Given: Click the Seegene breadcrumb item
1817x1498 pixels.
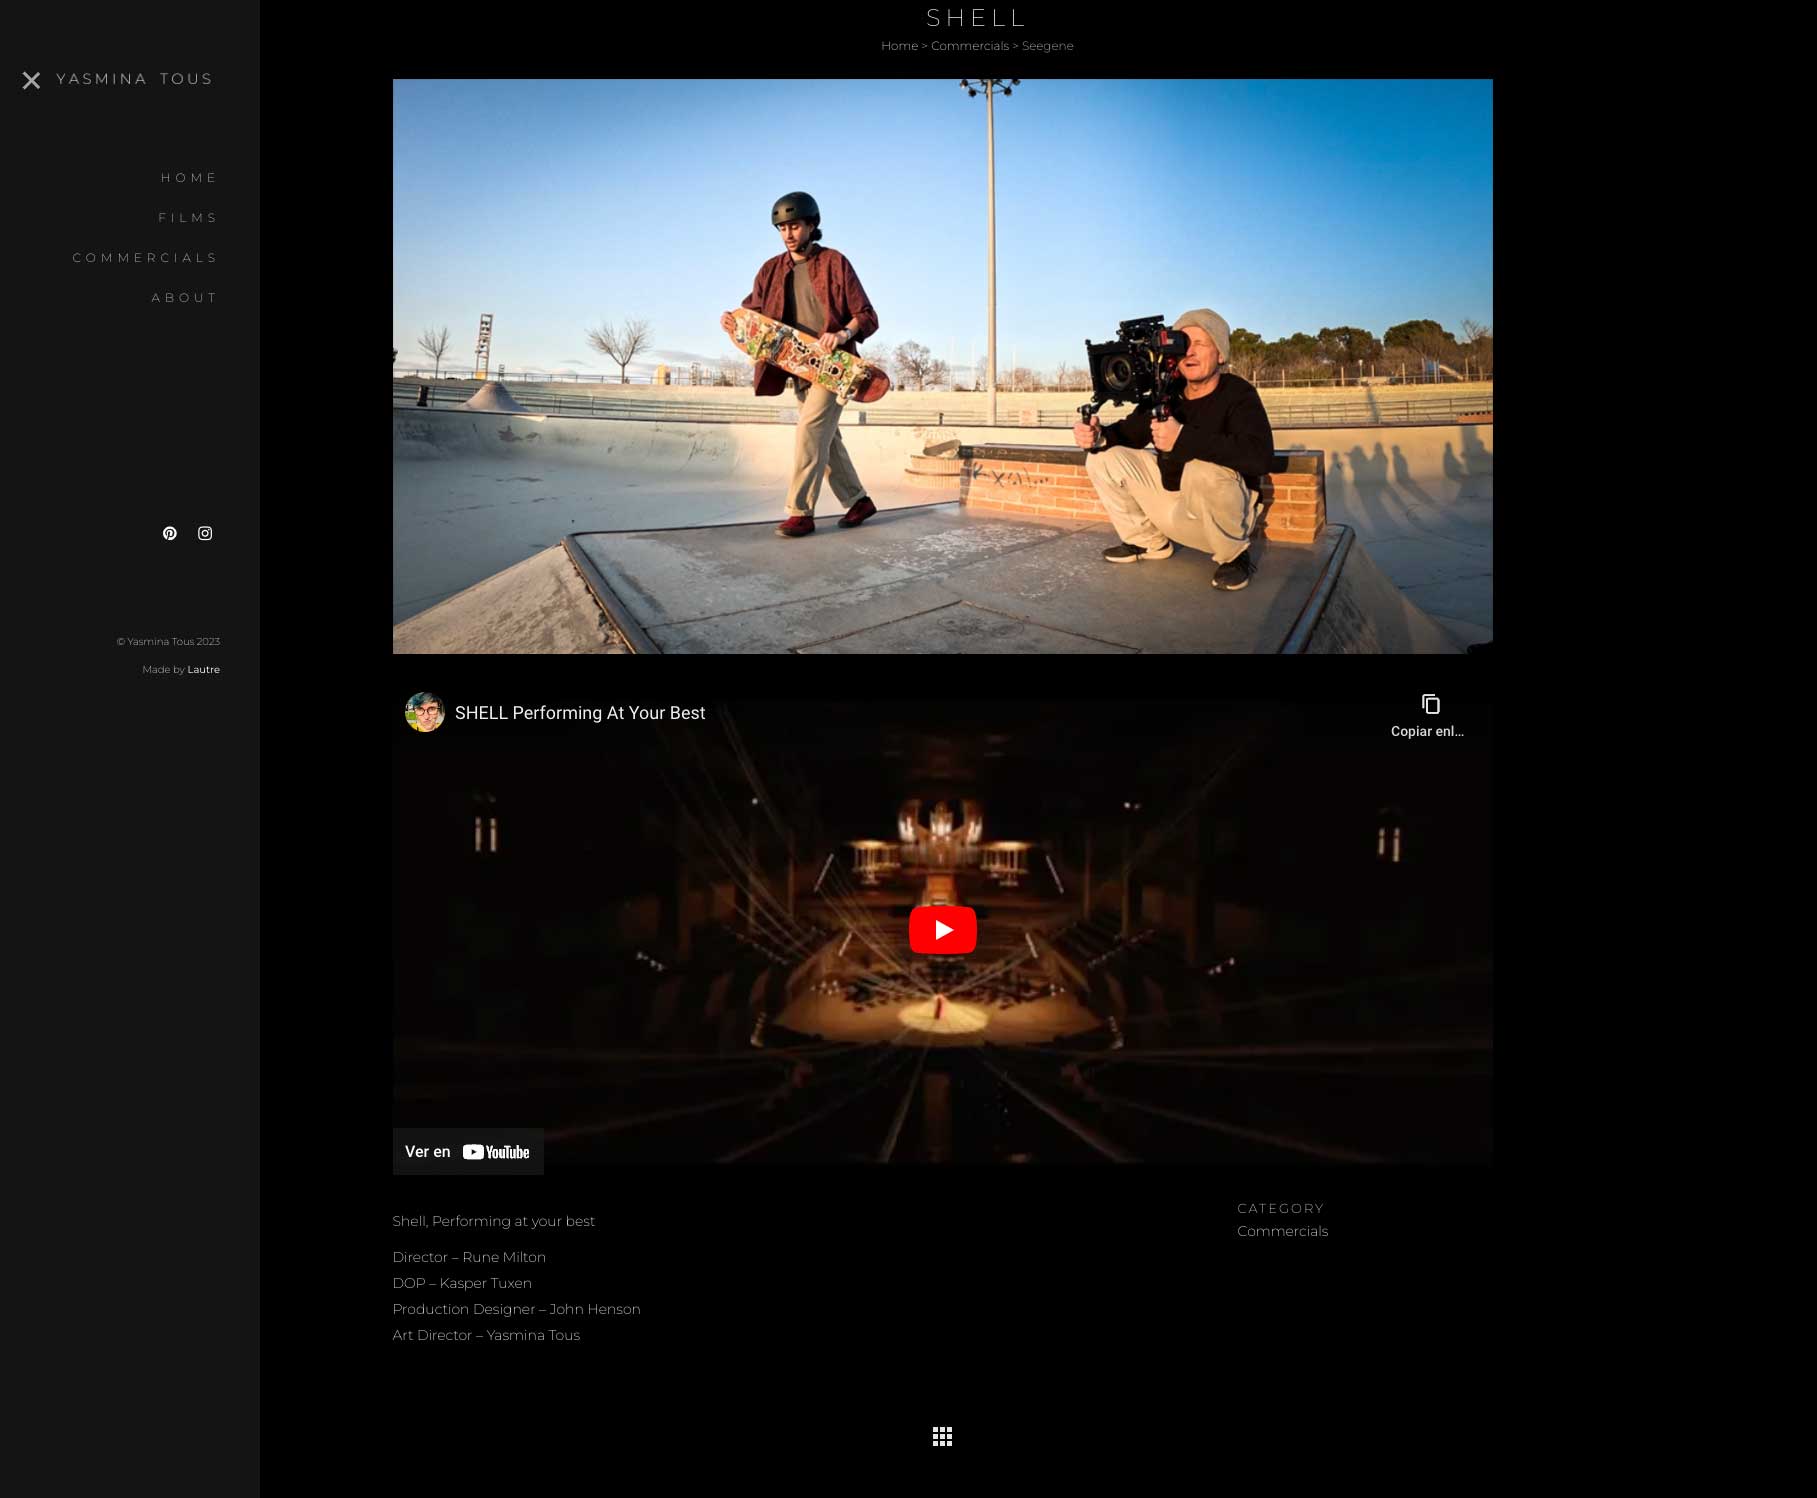Looking at the screenshot, I should 1048,46.
